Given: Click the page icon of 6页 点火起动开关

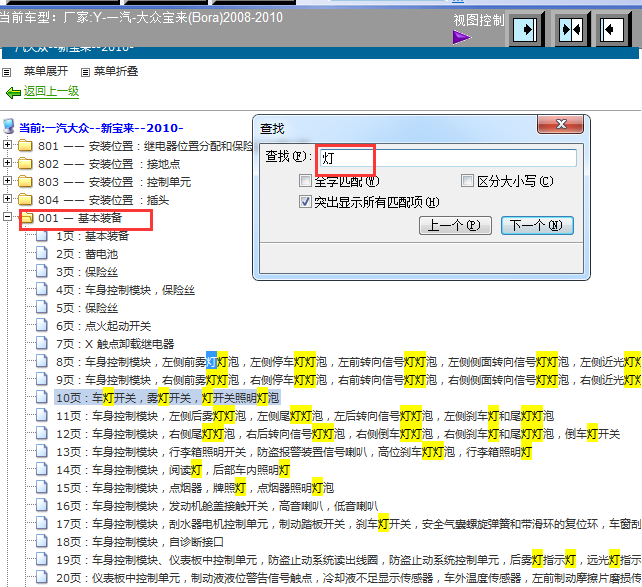Looking at the screenshot, I should click(x=41, y=325).
